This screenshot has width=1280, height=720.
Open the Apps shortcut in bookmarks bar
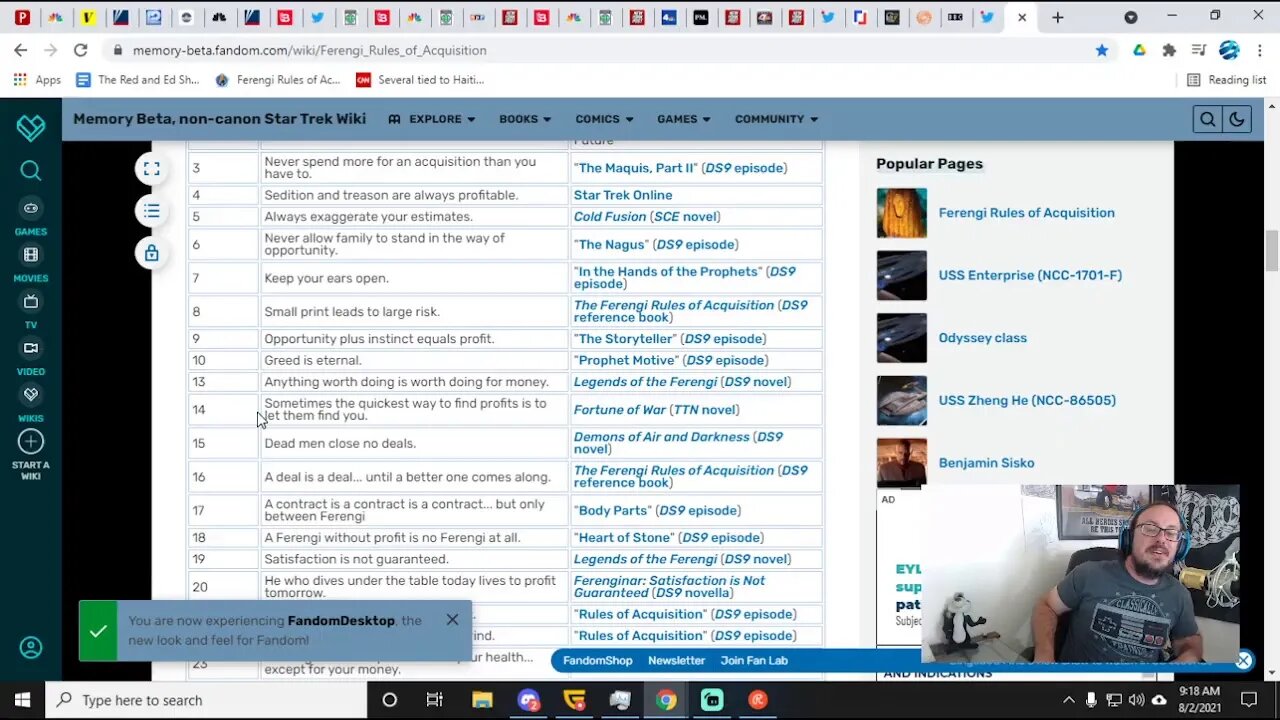pyautogui.click(x=37, y=80)
